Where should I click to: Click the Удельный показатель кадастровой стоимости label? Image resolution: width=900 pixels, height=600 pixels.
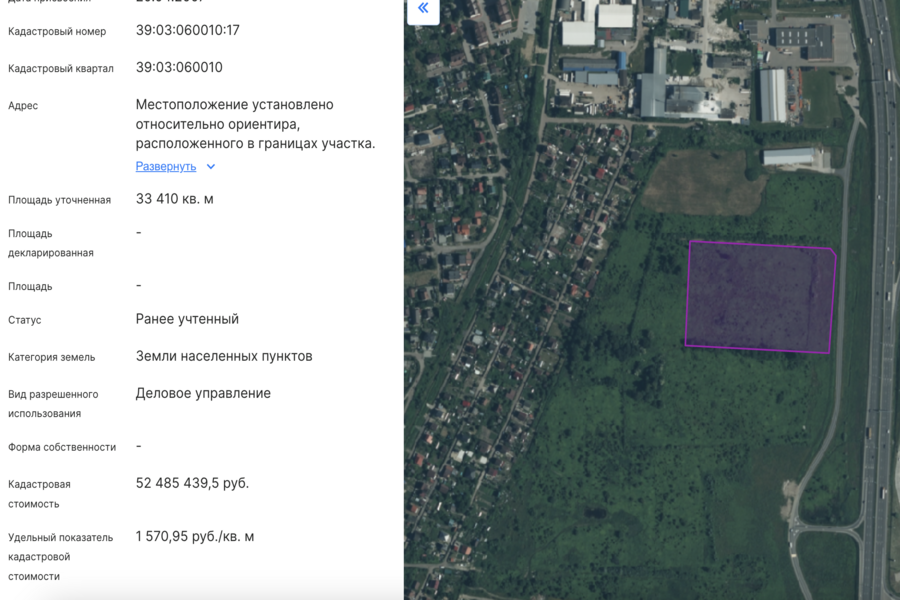coord(60,557)
